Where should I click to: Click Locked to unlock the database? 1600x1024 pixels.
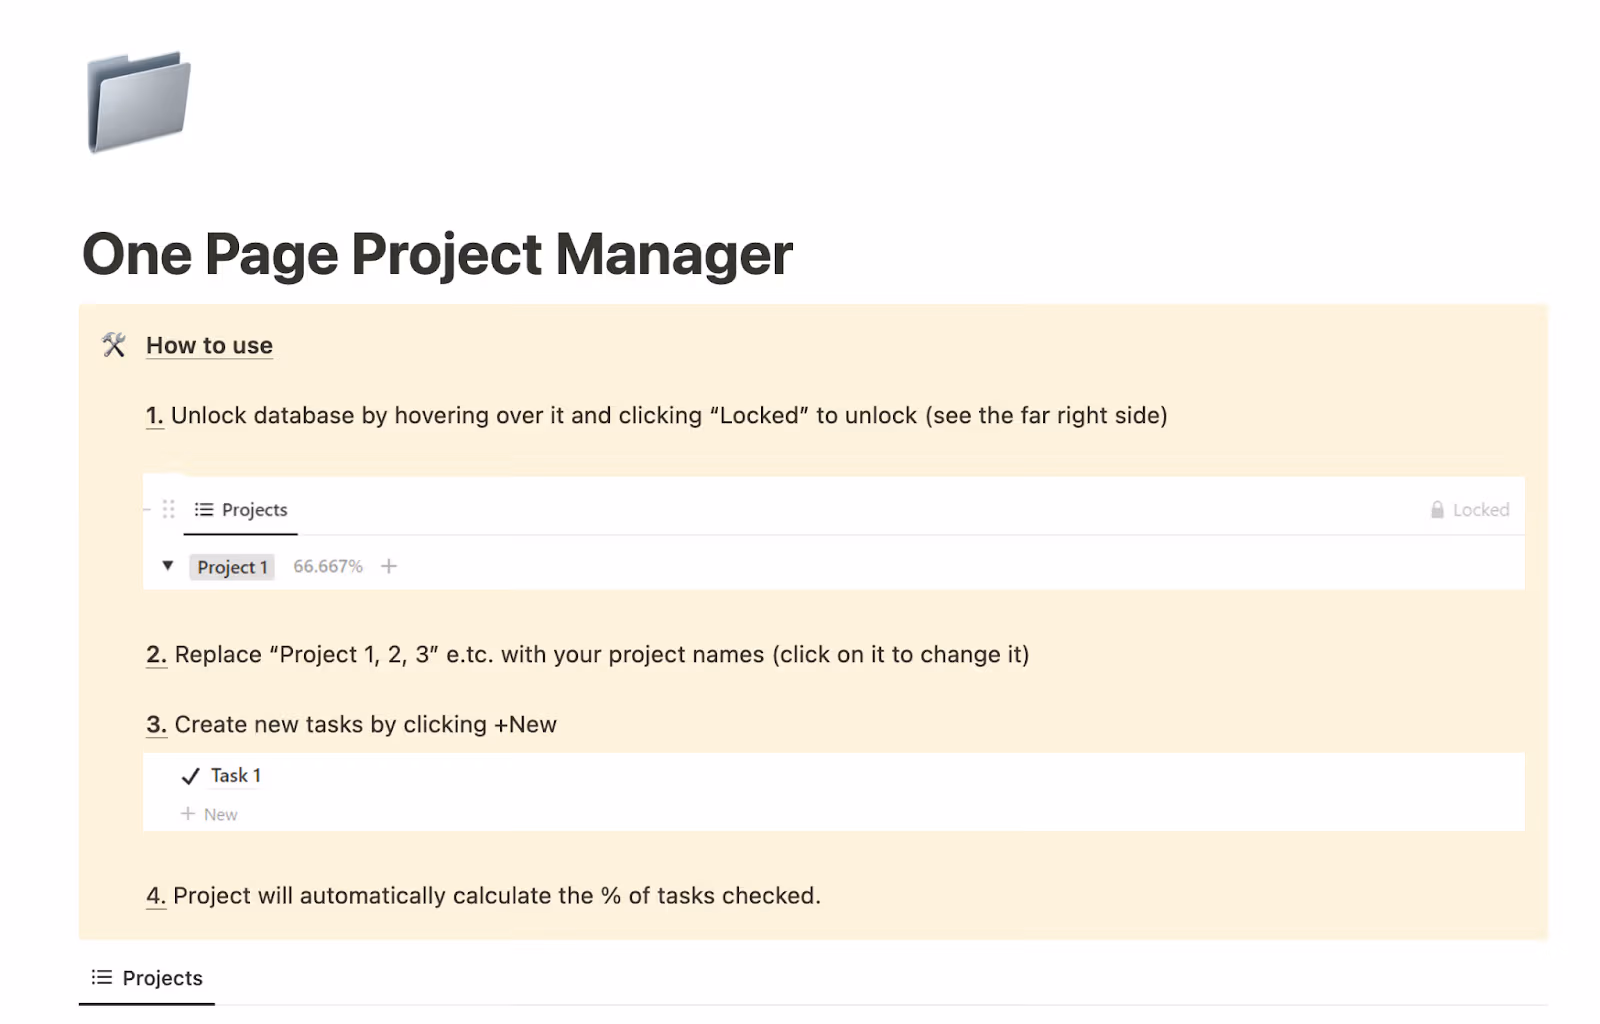pos(1482,509)
